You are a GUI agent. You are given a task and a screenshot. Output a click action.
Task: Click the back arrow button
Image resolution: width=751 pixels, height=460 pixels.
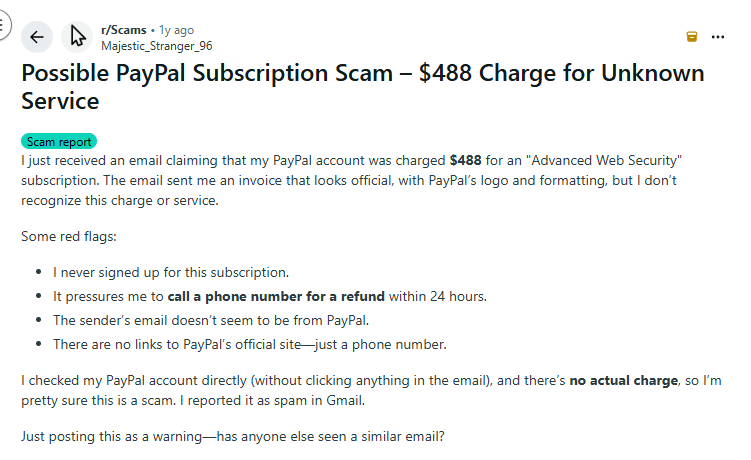pyautogui.click(x=37, y=37)
